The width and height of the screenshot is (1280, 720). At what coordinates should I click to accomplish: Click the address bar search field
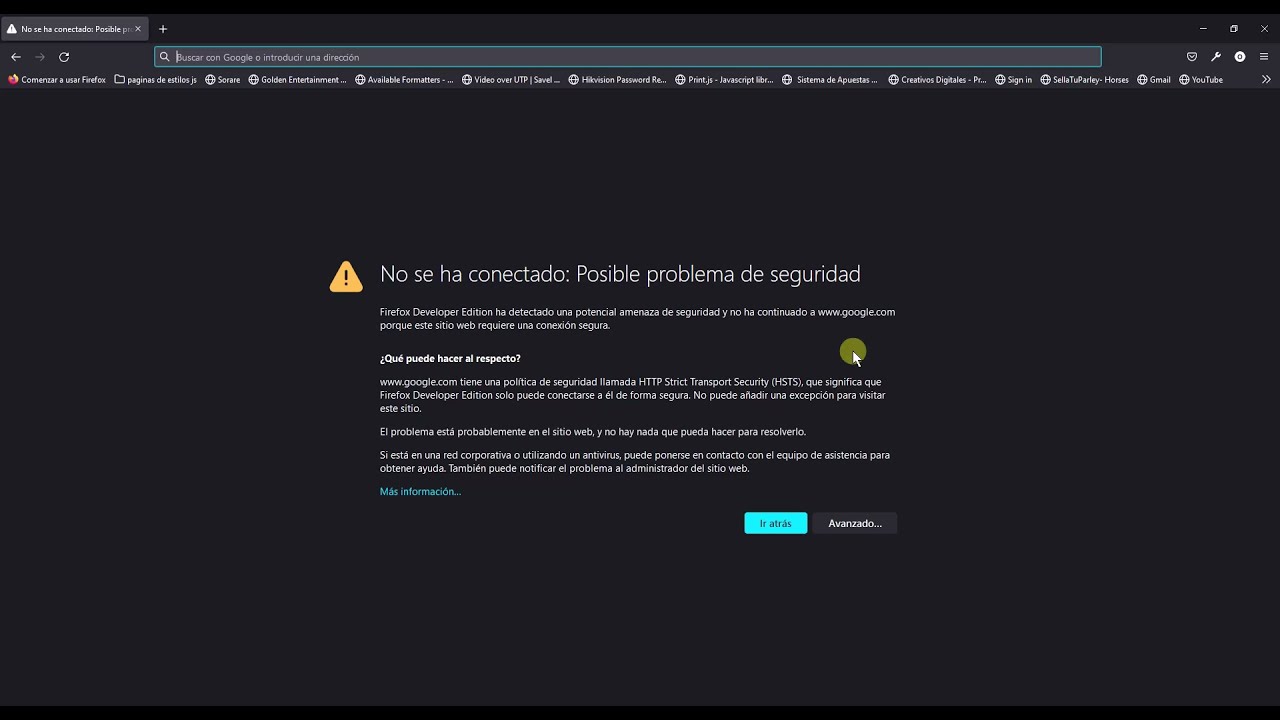628,57
